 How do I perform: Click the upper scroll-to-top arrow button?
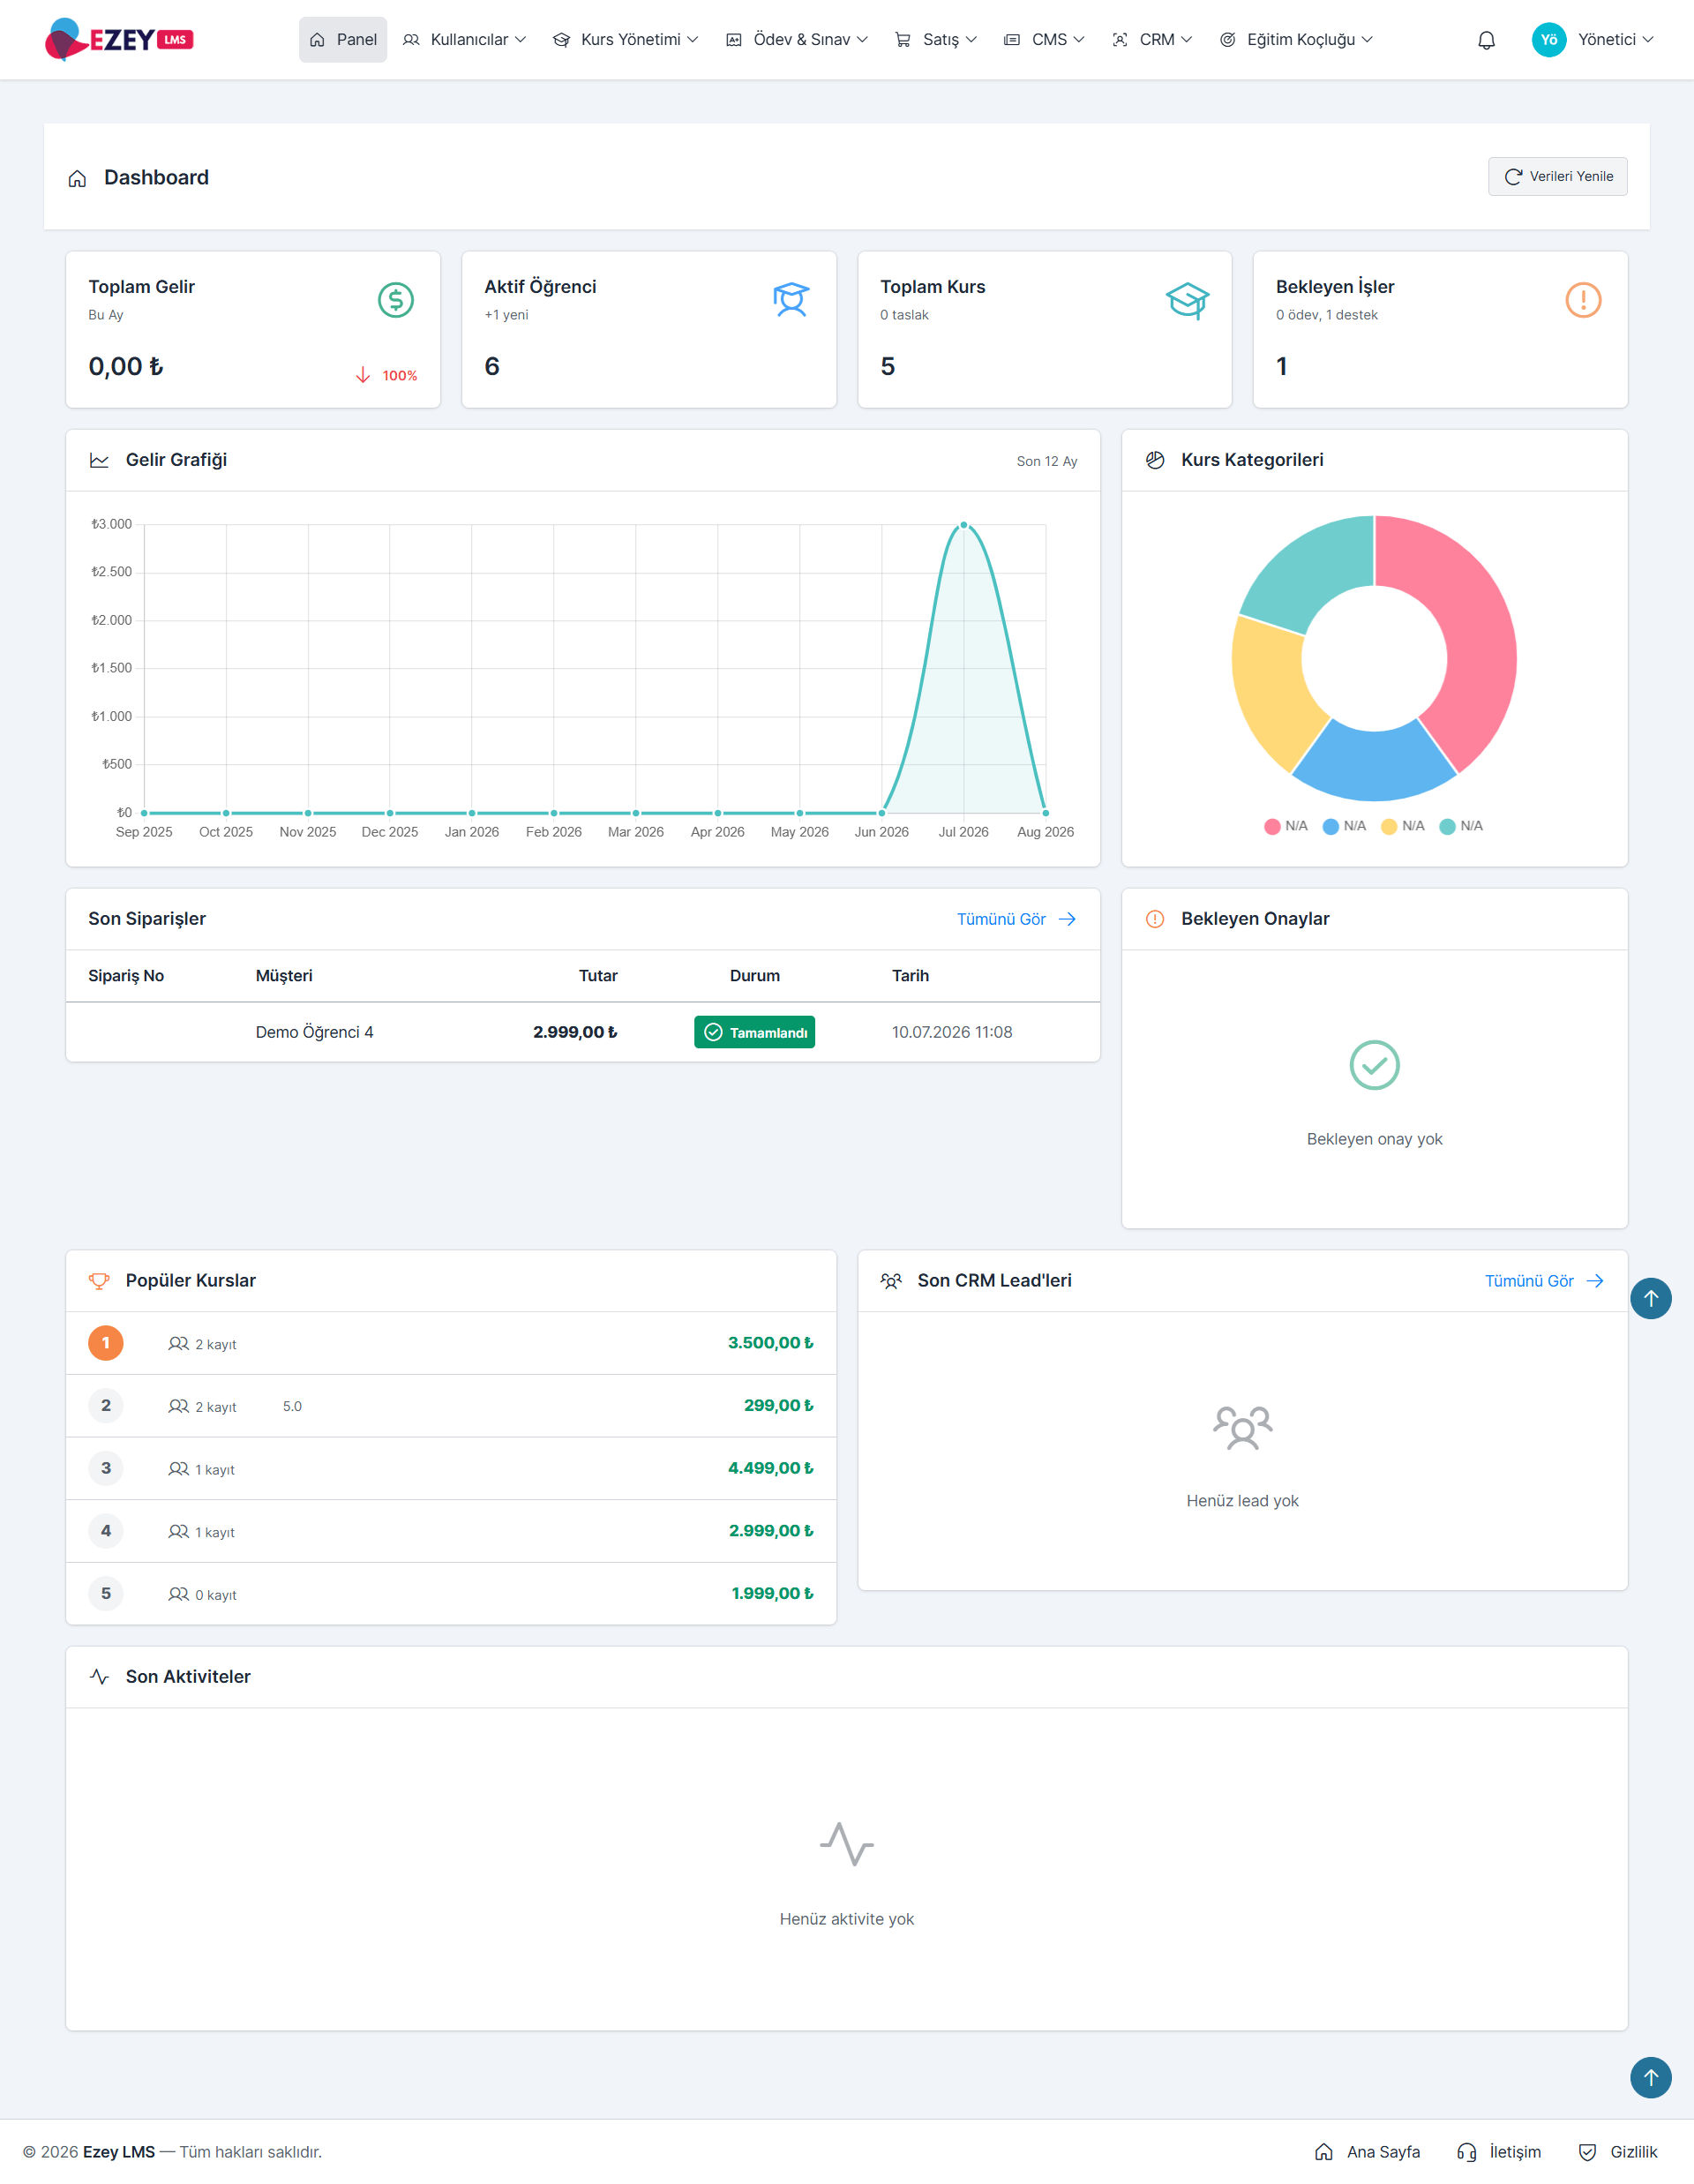click(1650, 1298)
